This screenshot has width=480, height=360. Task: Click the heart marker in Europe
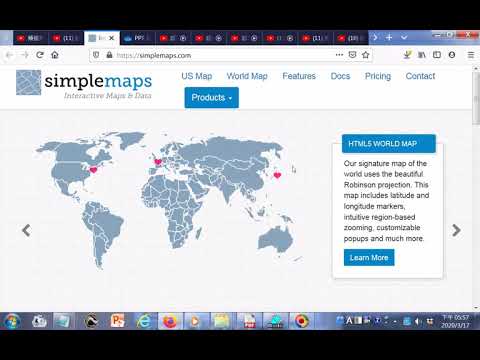pos(158,162)
